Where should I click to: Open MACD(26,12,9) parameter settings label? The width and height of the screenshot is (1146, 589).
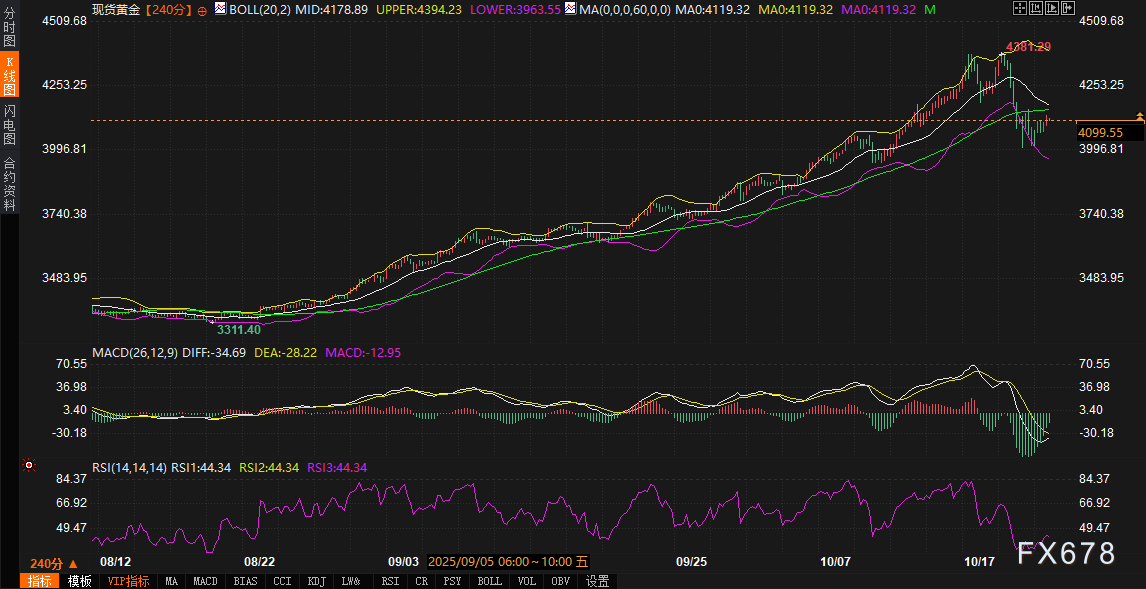[134, 353]
